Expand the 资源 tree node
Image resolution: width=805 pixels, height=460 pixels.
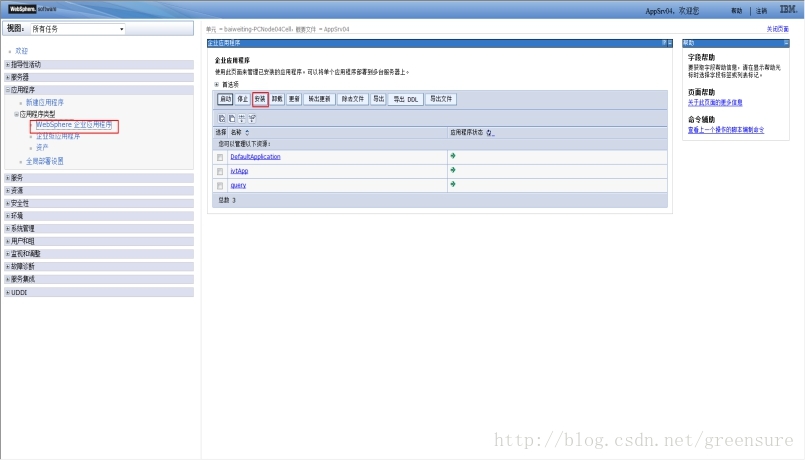pos(8,190)
